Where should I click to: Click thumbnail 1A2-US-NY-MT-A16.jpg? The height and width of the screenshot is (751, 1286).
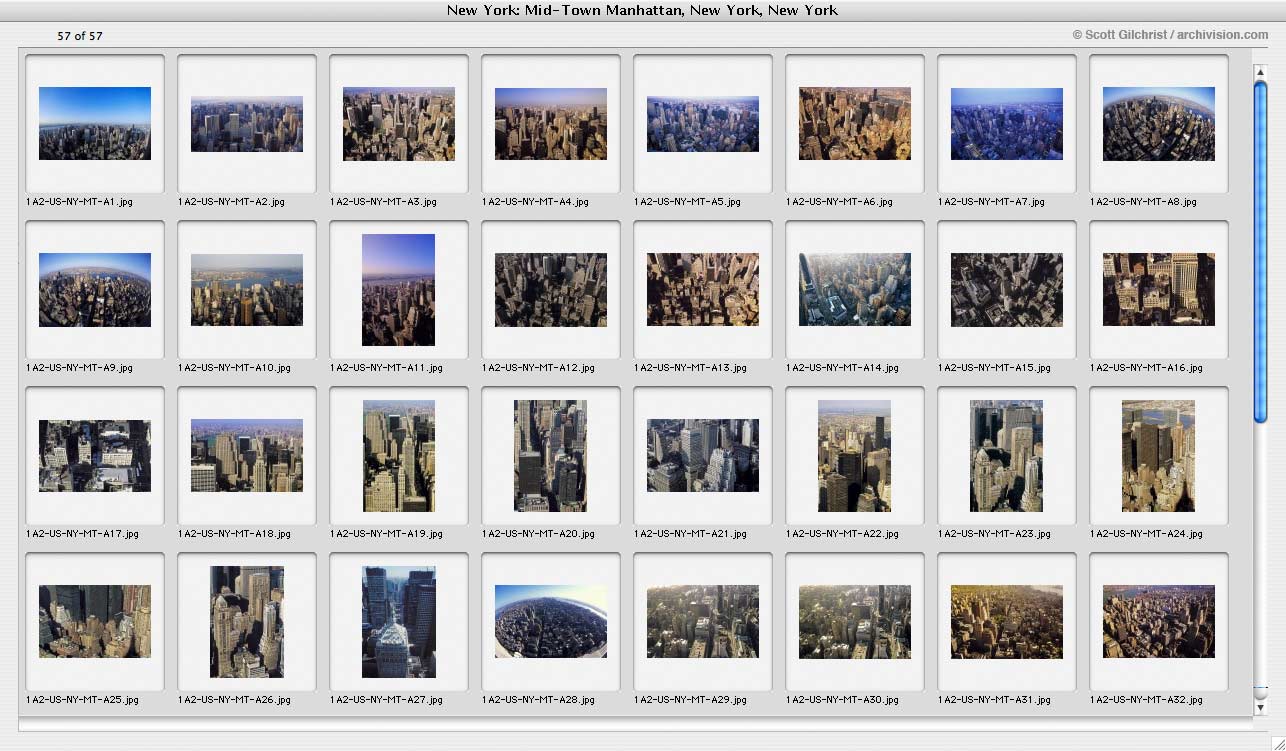coord(1159,290)
